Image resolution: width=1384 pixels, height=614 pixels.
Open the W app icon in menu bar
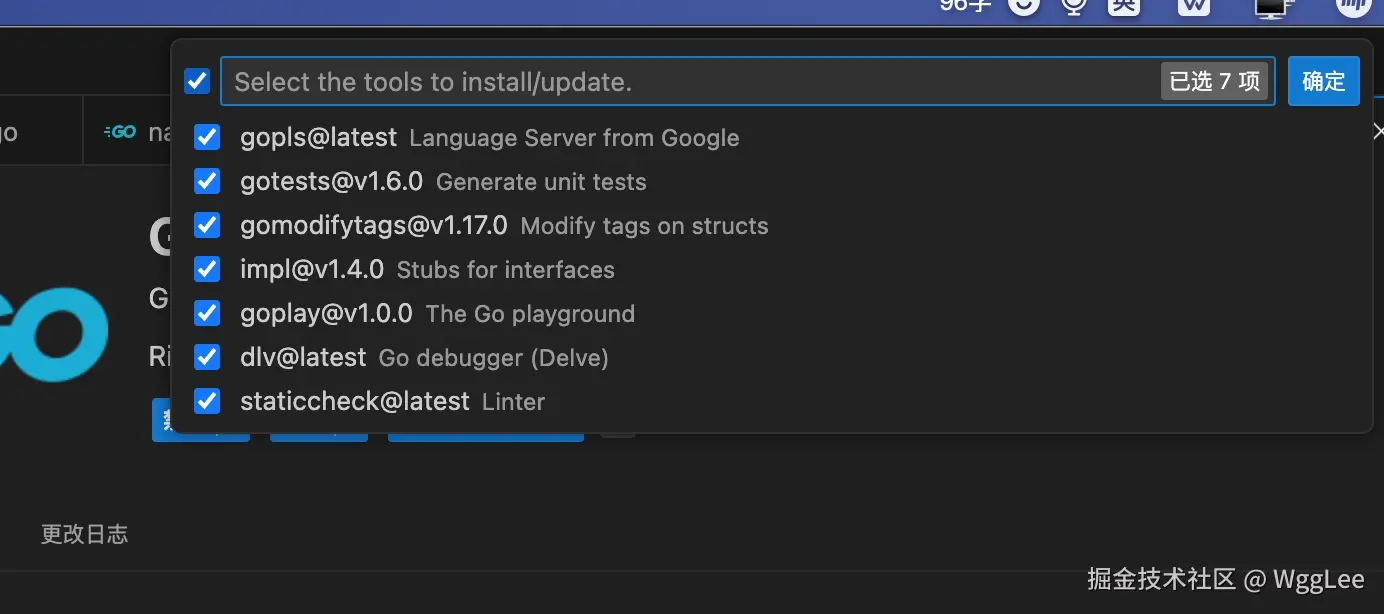[x=1194, y=6]
